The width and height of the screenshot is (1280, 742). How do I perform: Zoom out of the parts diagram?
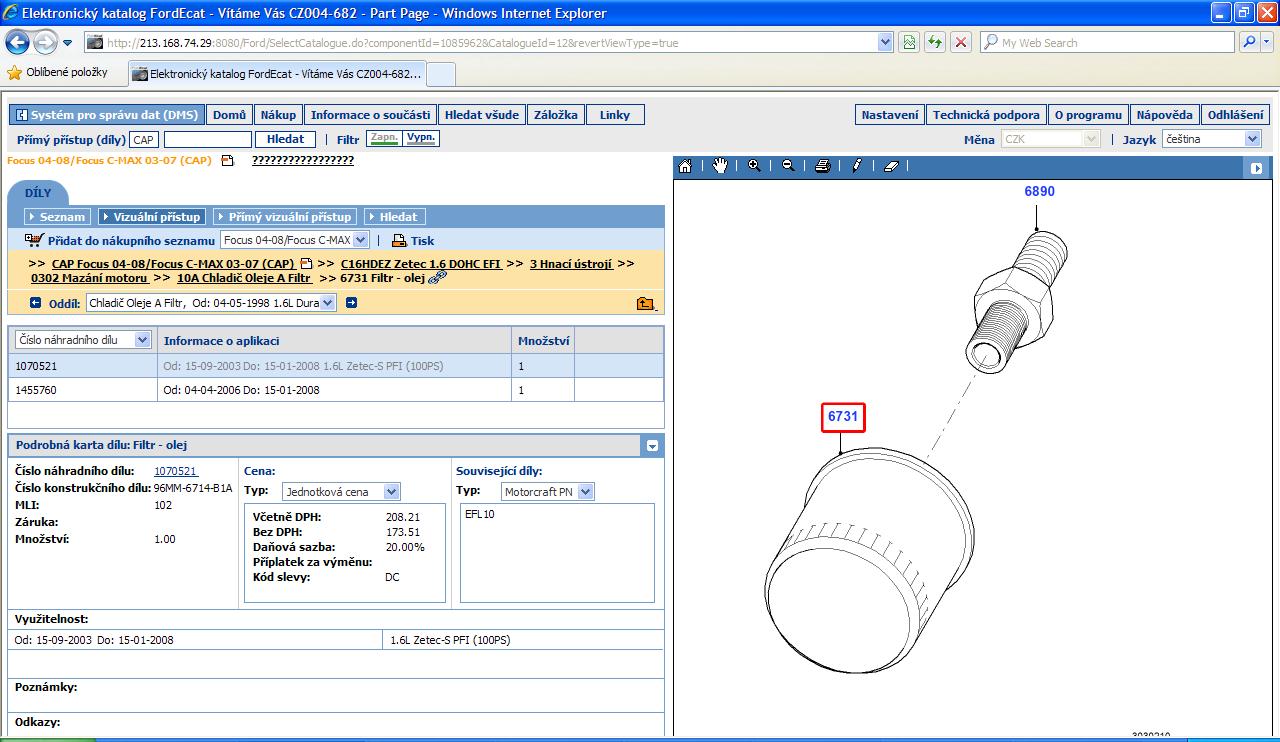point(788,166)
